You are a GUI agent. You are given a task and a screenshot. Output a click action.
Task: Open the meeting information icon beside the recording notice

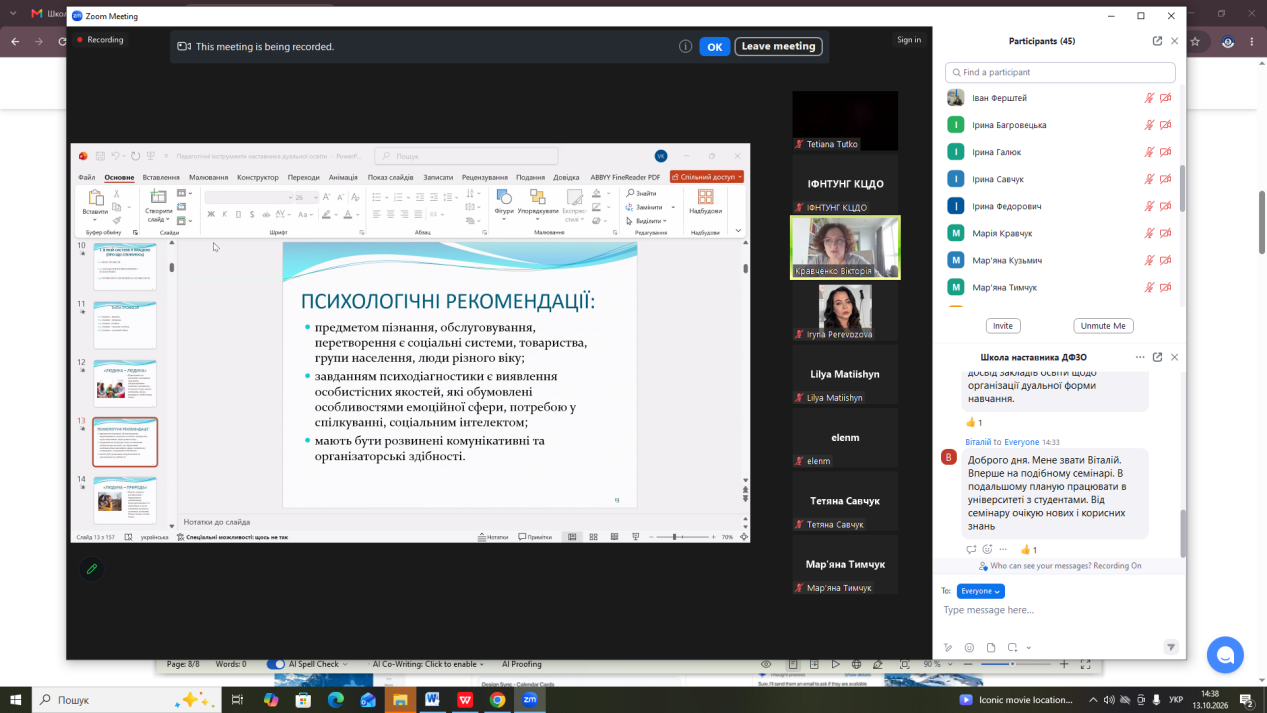(685, 46)
